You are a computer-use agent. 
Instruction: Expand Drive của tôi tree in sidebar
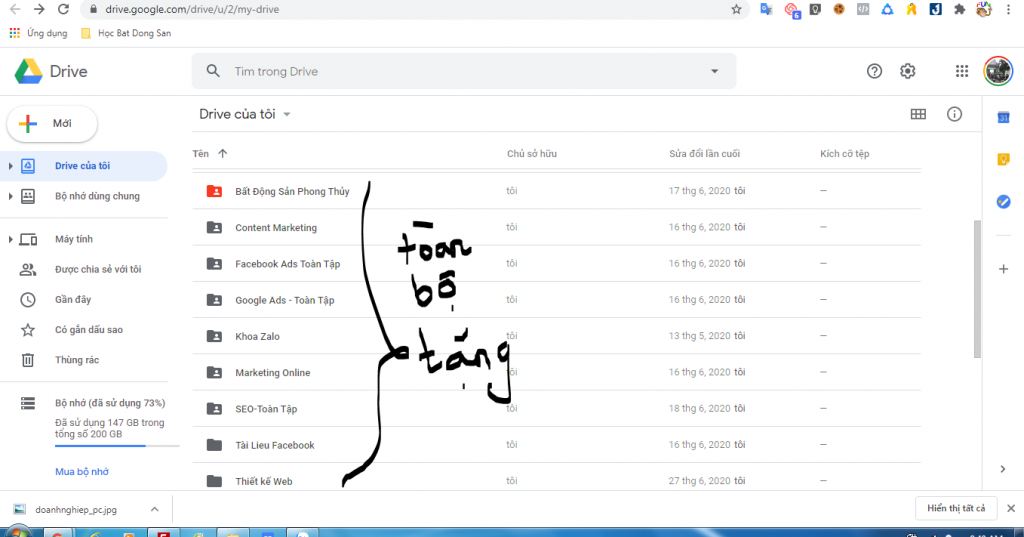tap(10, 166)
